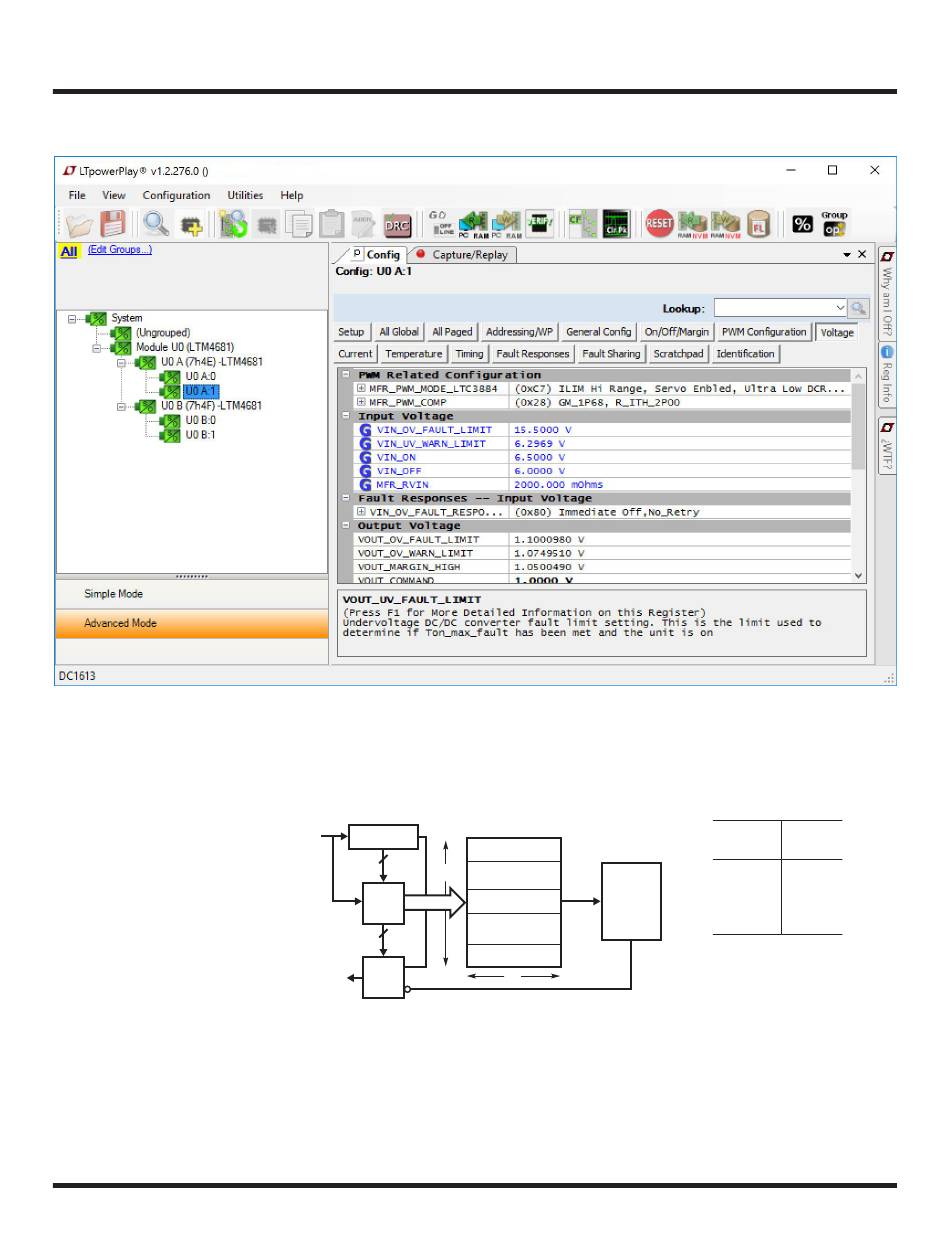Click the Group op toolbar icon
This screenshot has height=1241, width=950.
click(x=834, y=223)
